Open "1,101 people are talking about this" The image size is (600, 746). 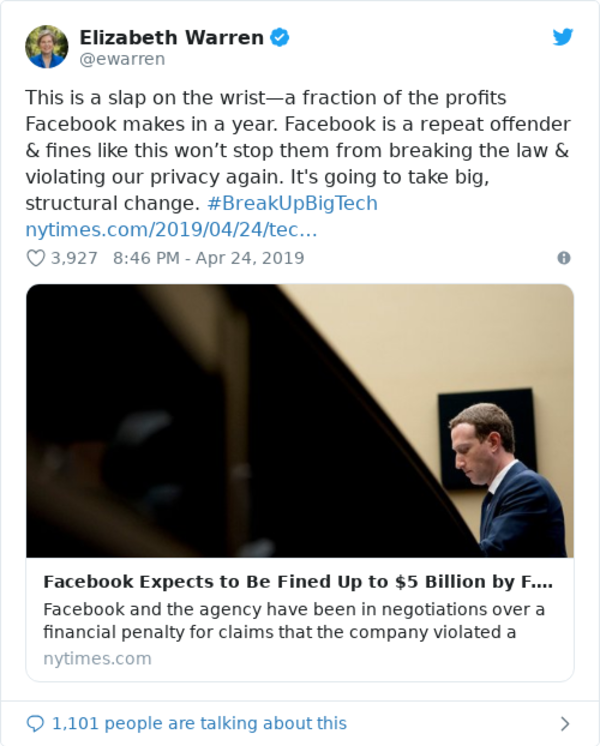point(199,723)
